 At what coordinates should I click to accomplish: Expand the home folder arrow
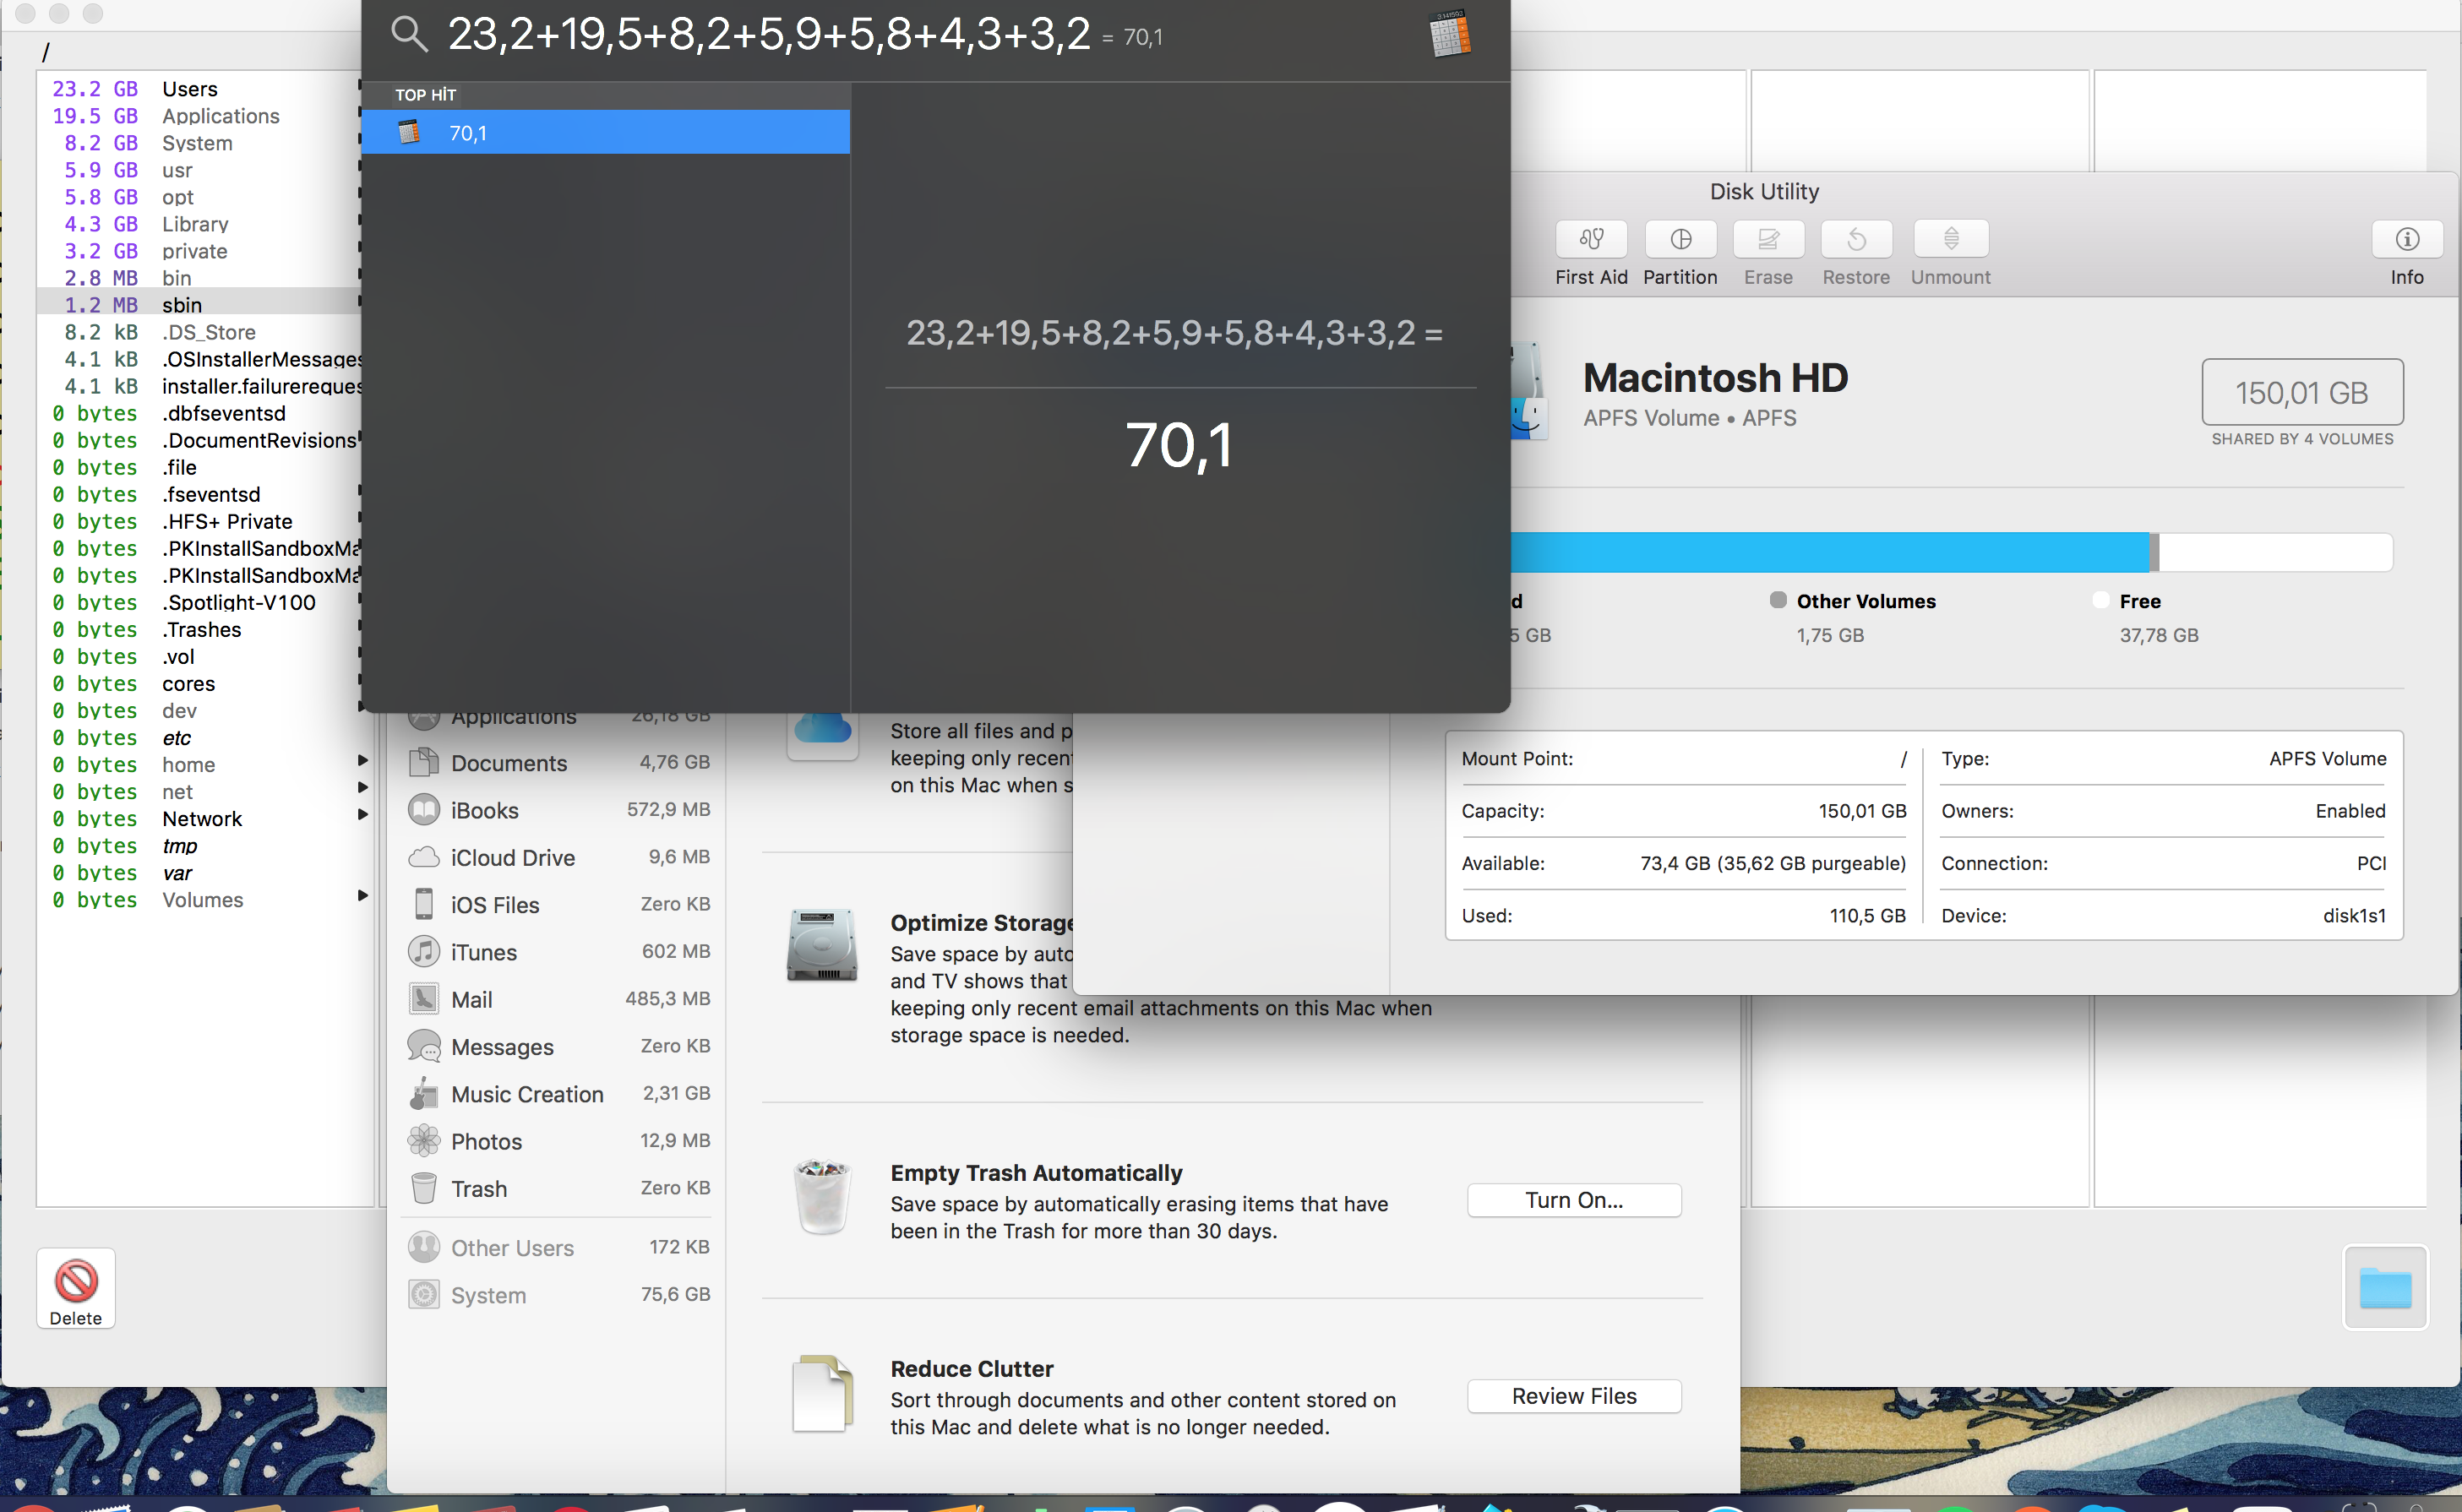tap(363, 762)
